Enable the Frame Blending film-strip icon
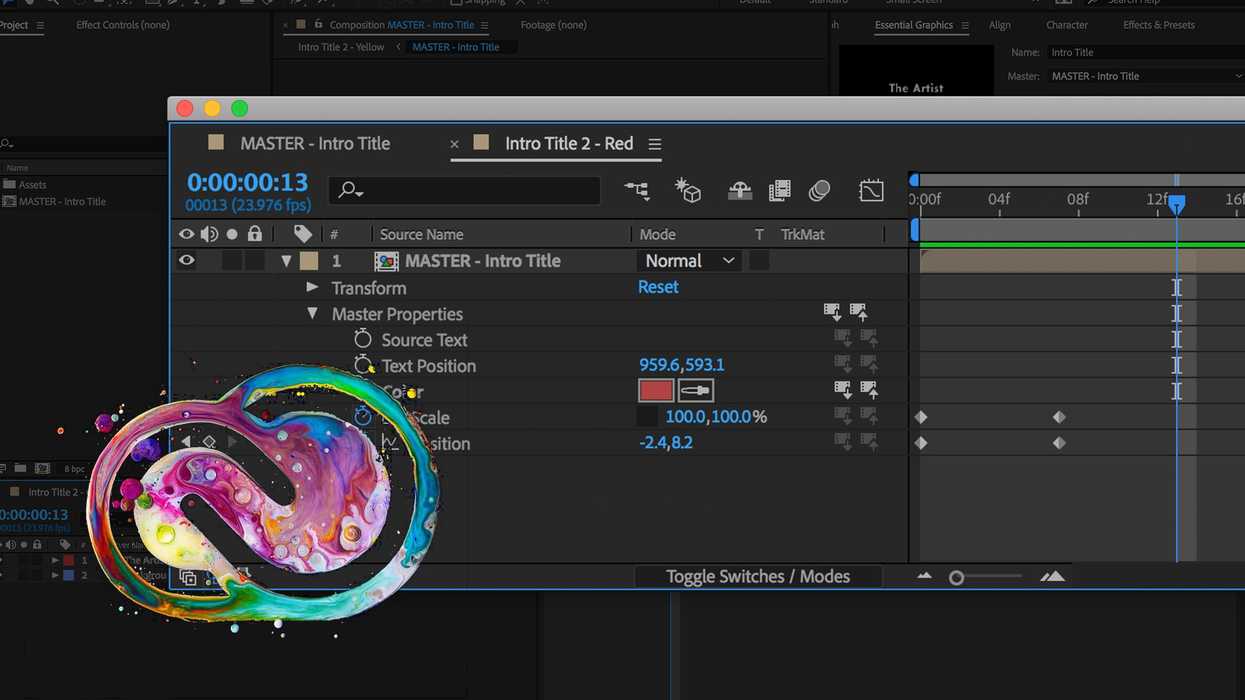The height and width of the screenshot is (700, 1245). pyautogui.click(x=780, y=190)
